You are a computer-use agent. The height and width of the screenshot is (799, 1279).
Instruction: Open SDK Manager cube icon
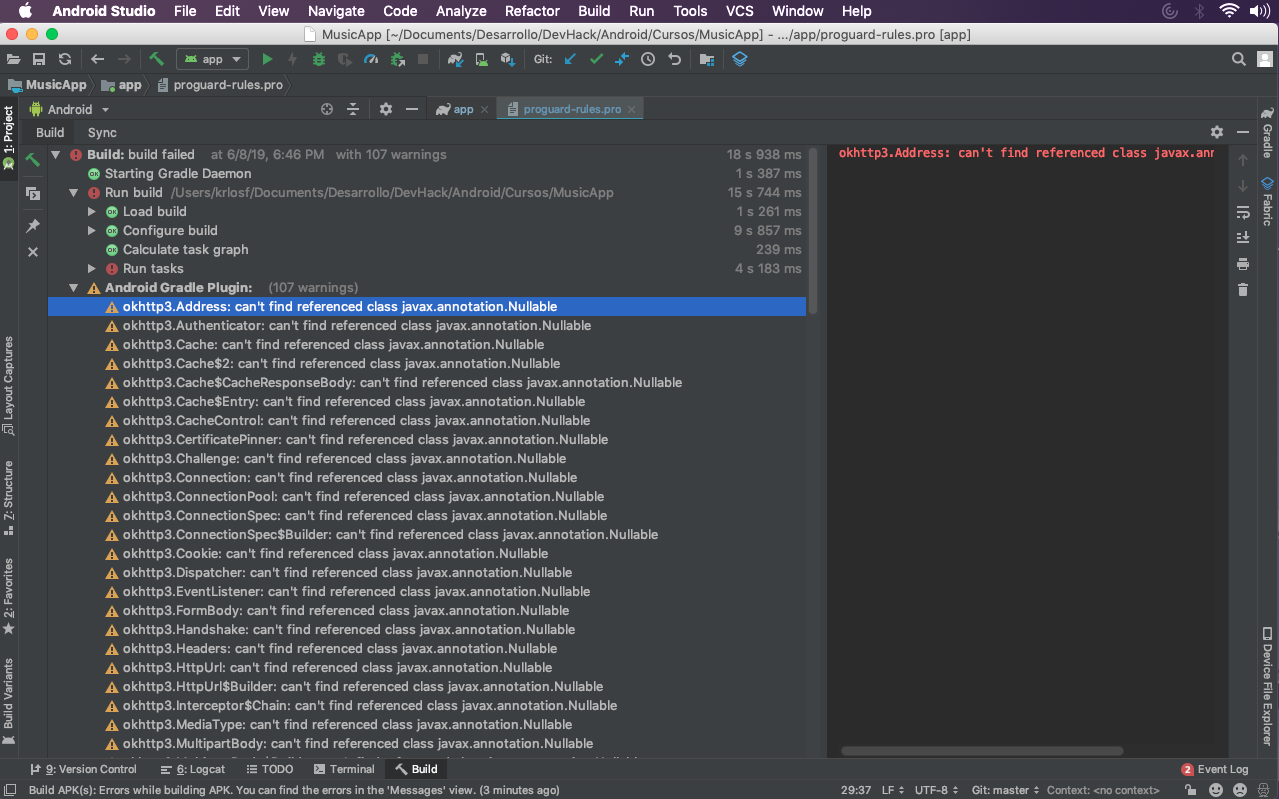coord(508,60)
